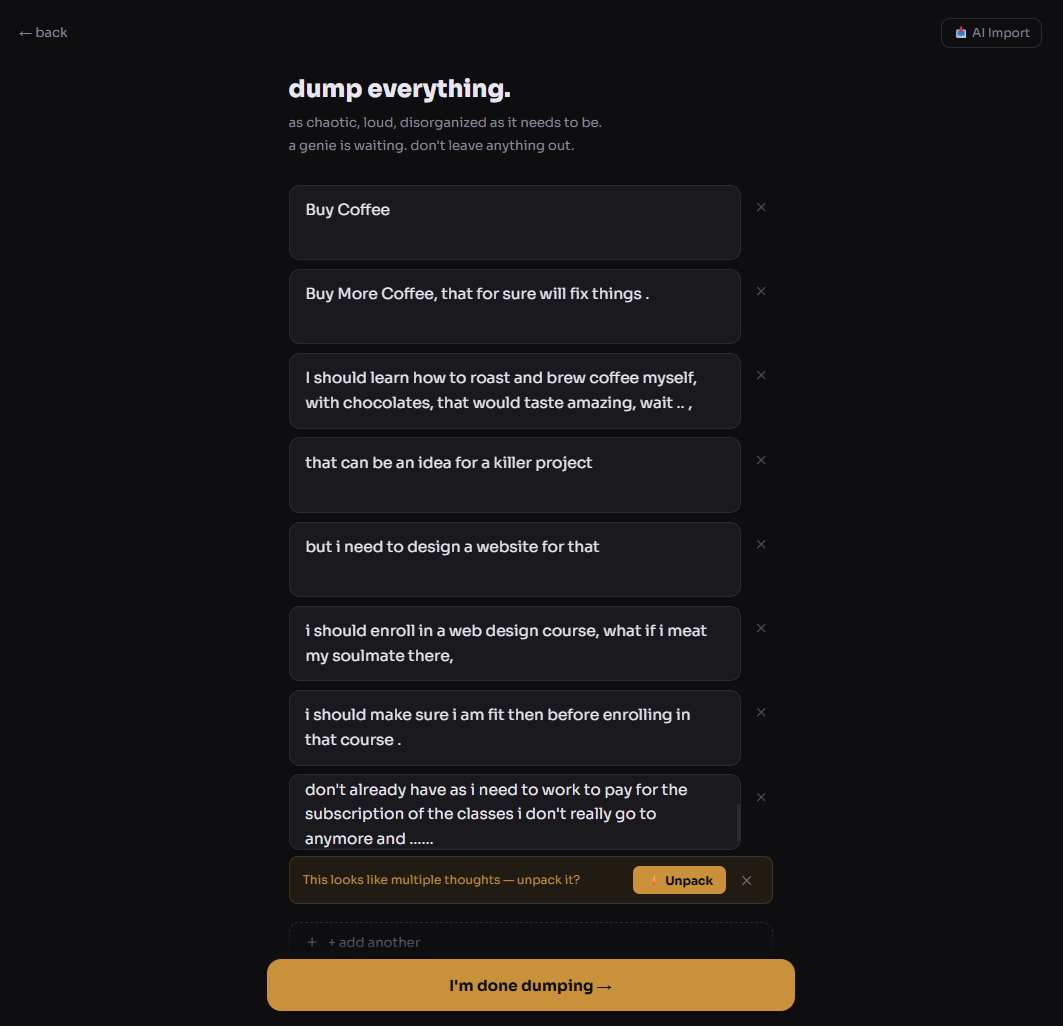Image resolution: width=1063 pixels, height=1026 pixels.
Task: Dismiss the multiple thoughts suggestion banner
Action: [747, 881]
